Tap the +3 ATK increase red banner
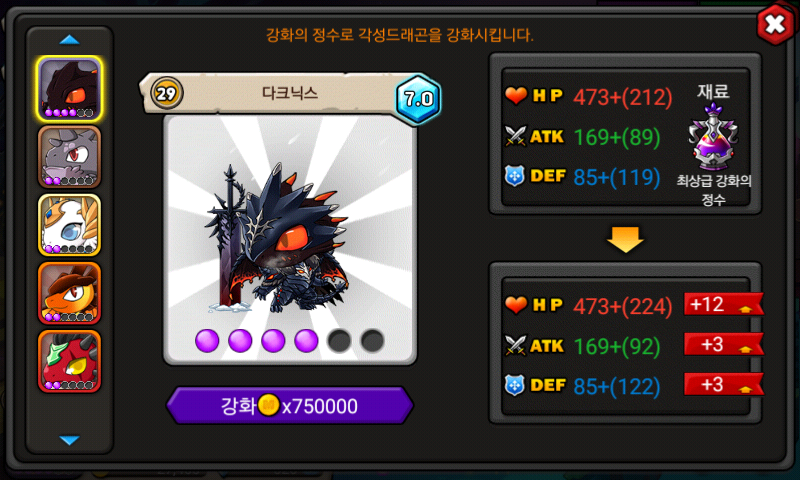This screenshot has width=800, height=480. tap(723, 344)
